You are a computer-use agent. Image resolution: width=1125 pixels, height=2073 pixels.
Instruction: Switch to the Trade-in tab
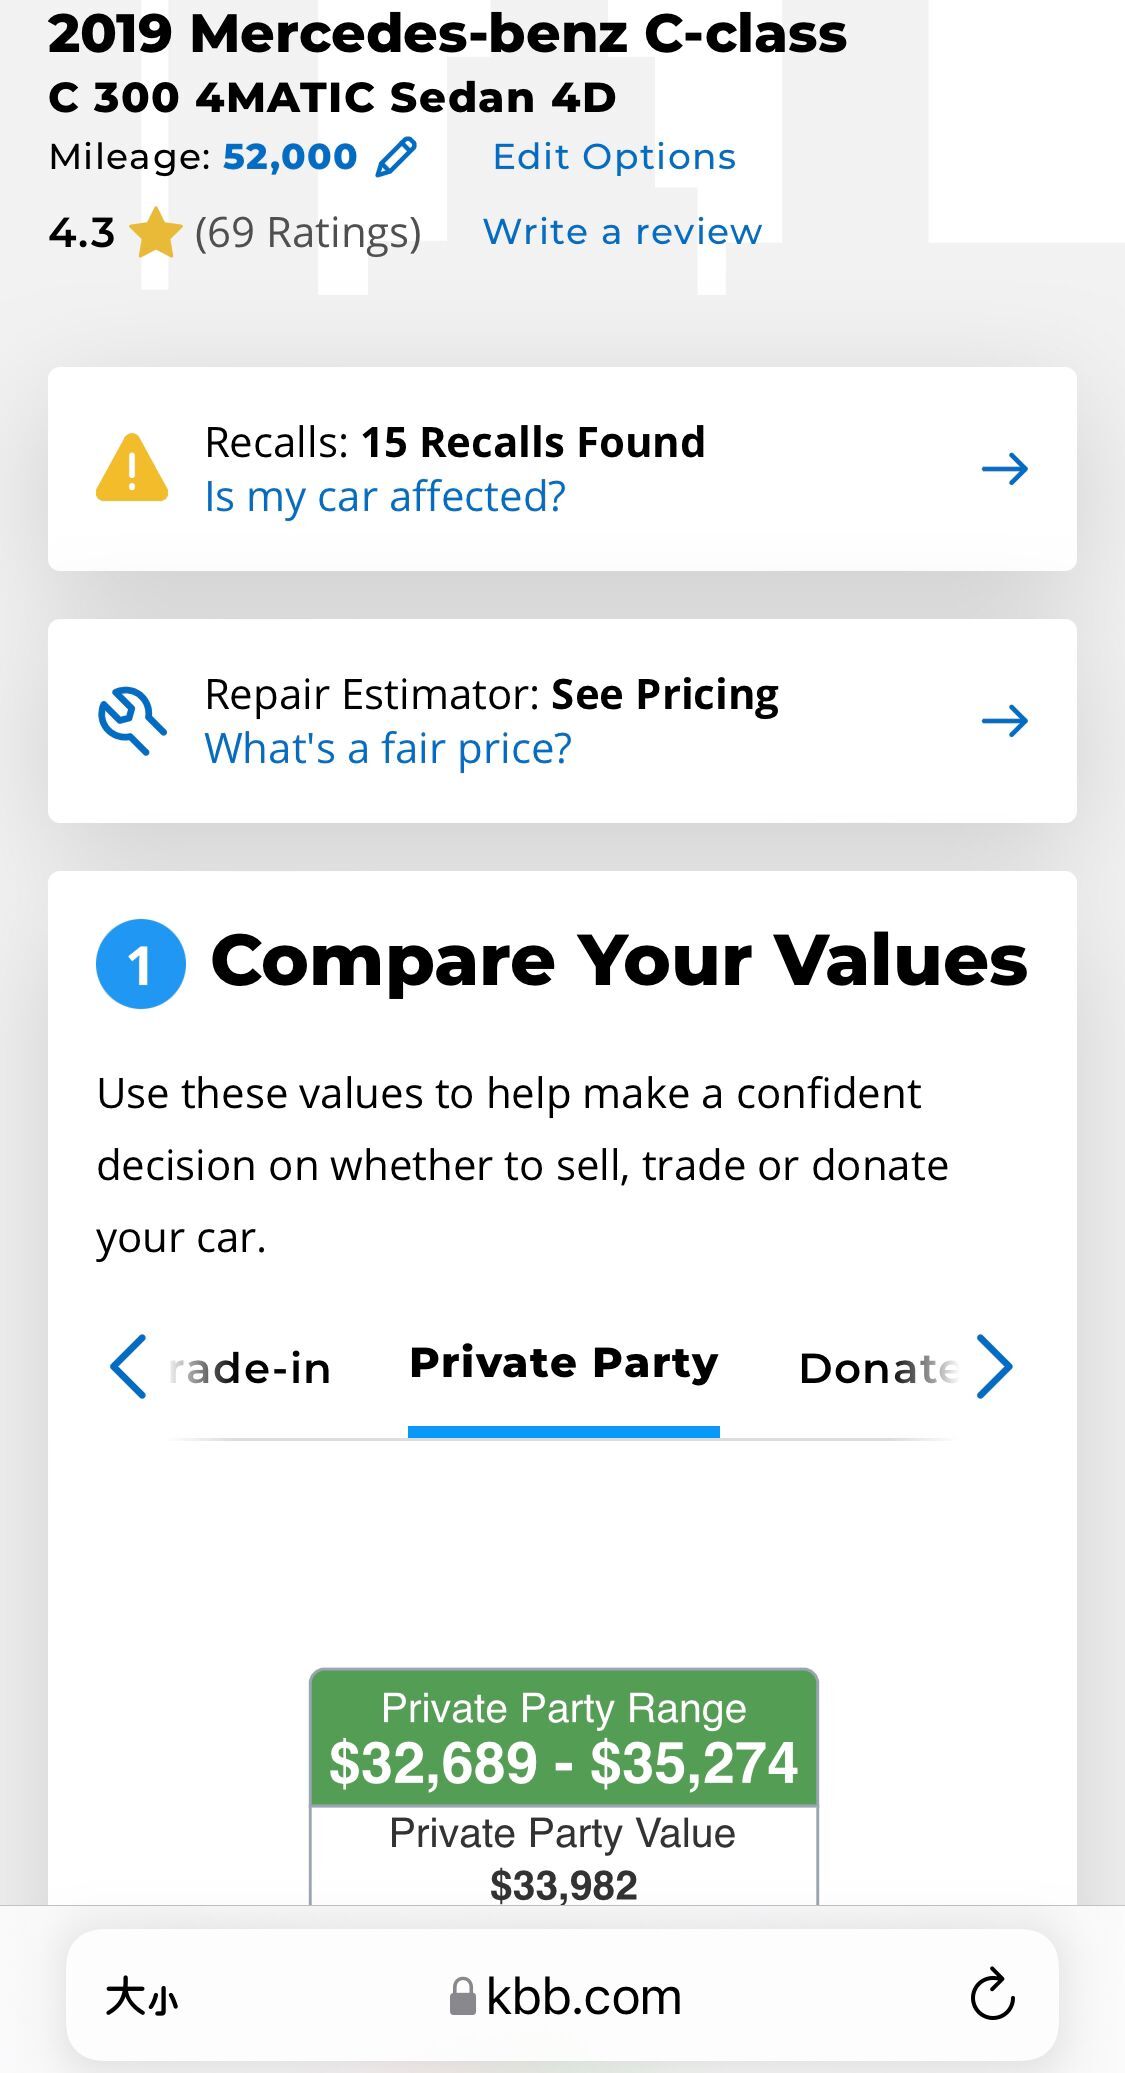click(250, 1368)
